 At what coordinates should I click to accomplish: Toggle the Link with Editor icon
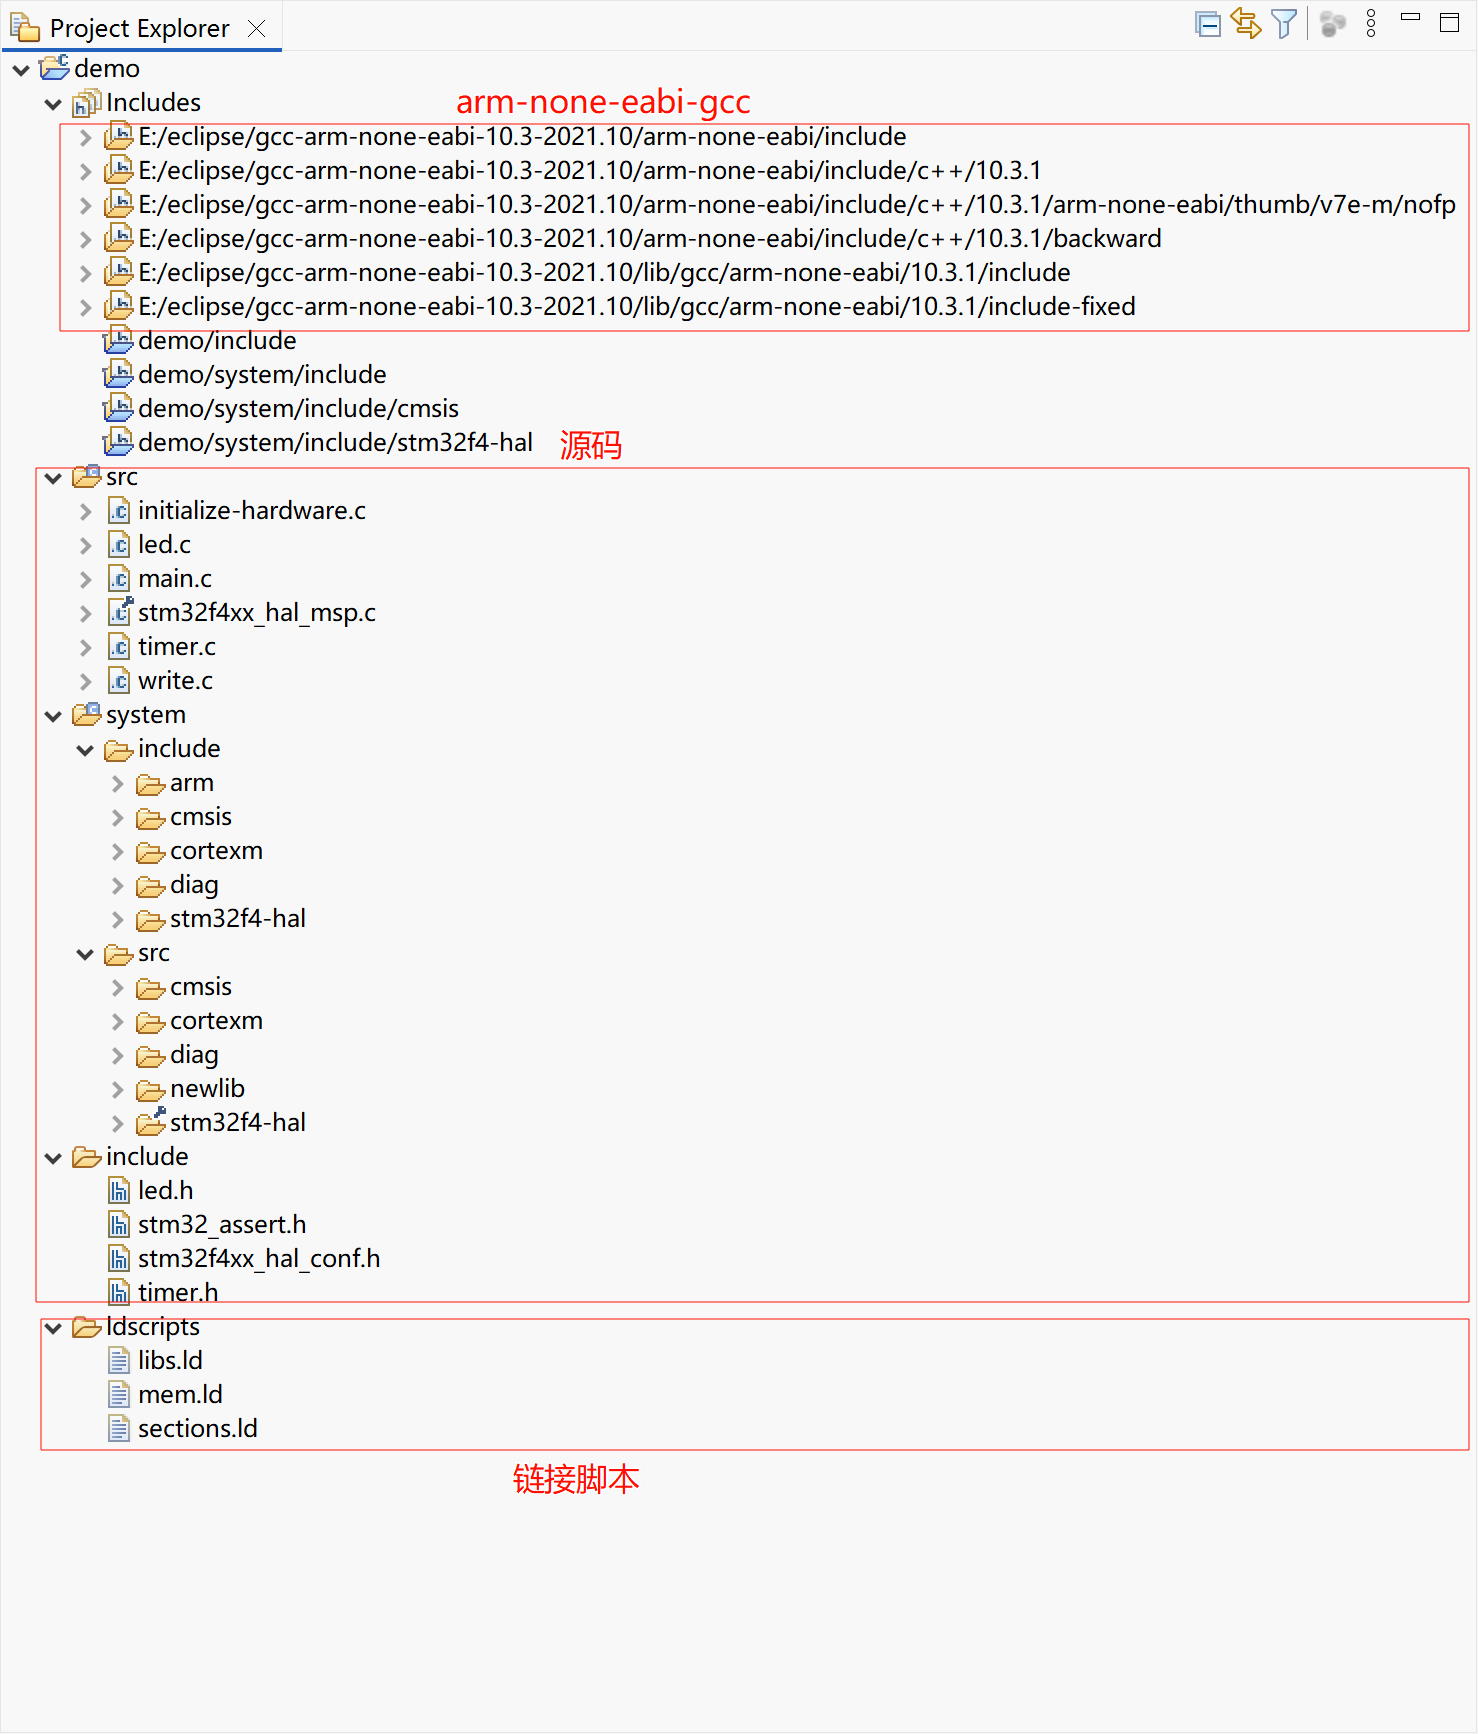1246,24
